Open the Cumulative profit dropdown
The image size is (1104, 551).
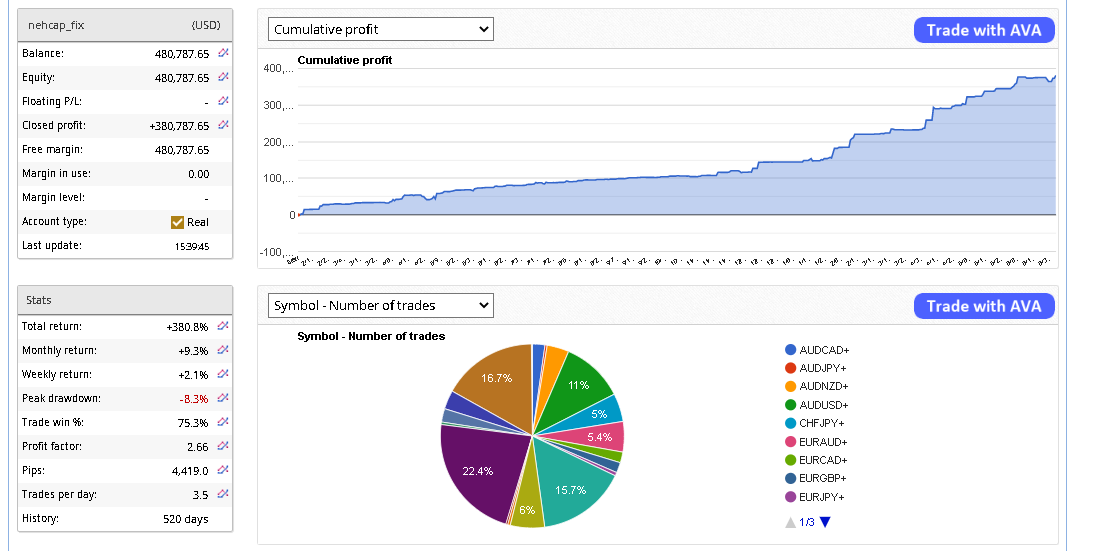381,30
